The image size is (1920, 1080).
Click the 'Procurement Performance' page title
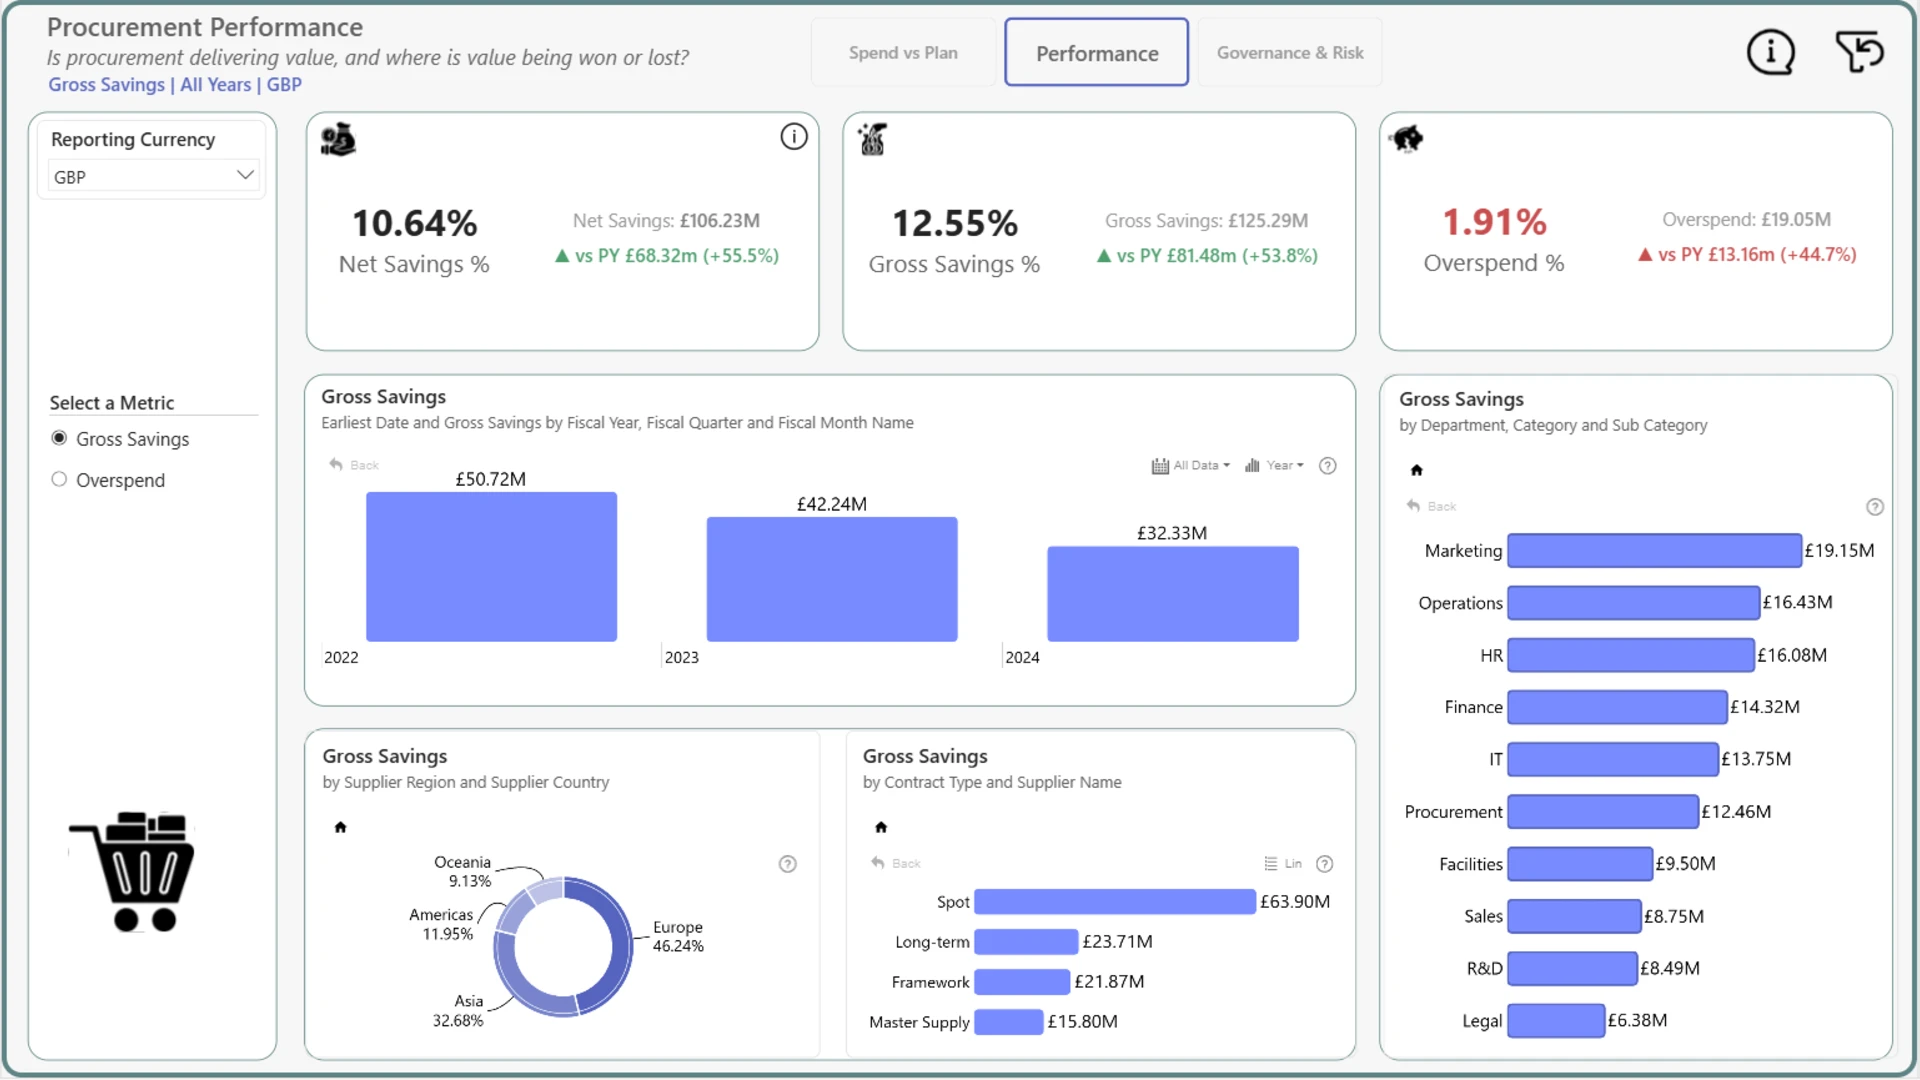coord(205,27)
